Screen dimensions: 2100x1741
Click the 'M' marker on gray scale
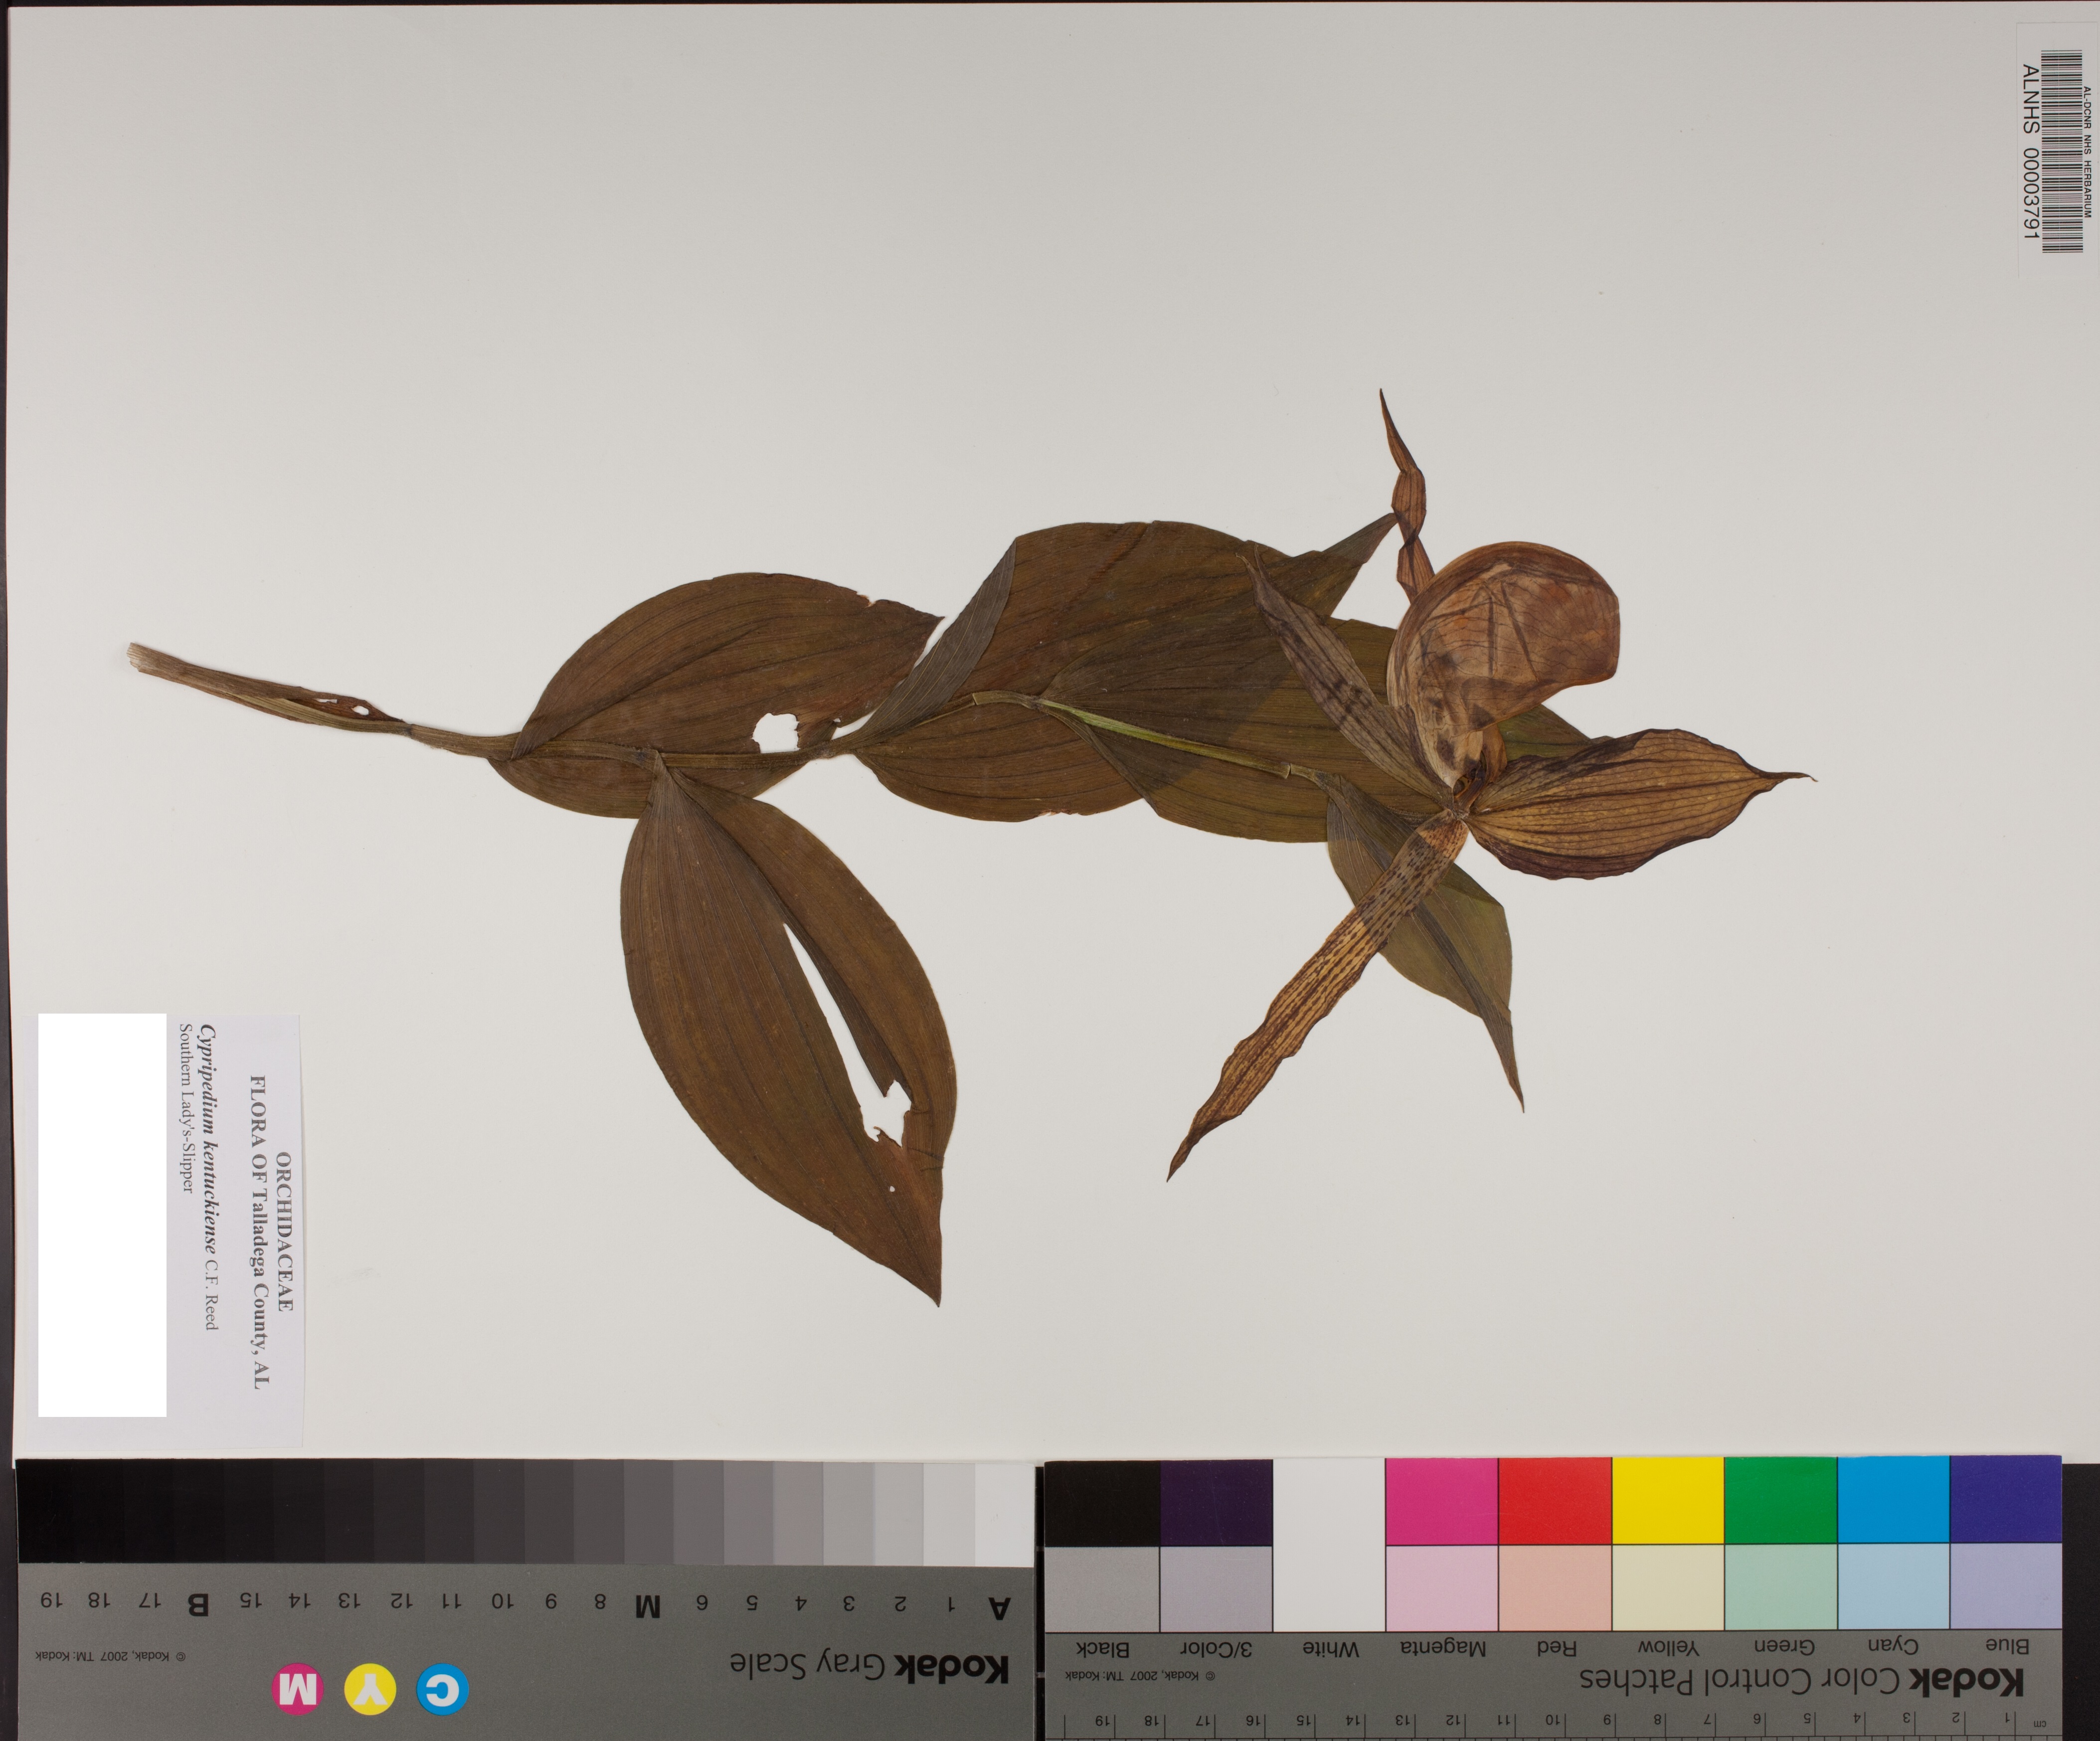pos(648,1607)
